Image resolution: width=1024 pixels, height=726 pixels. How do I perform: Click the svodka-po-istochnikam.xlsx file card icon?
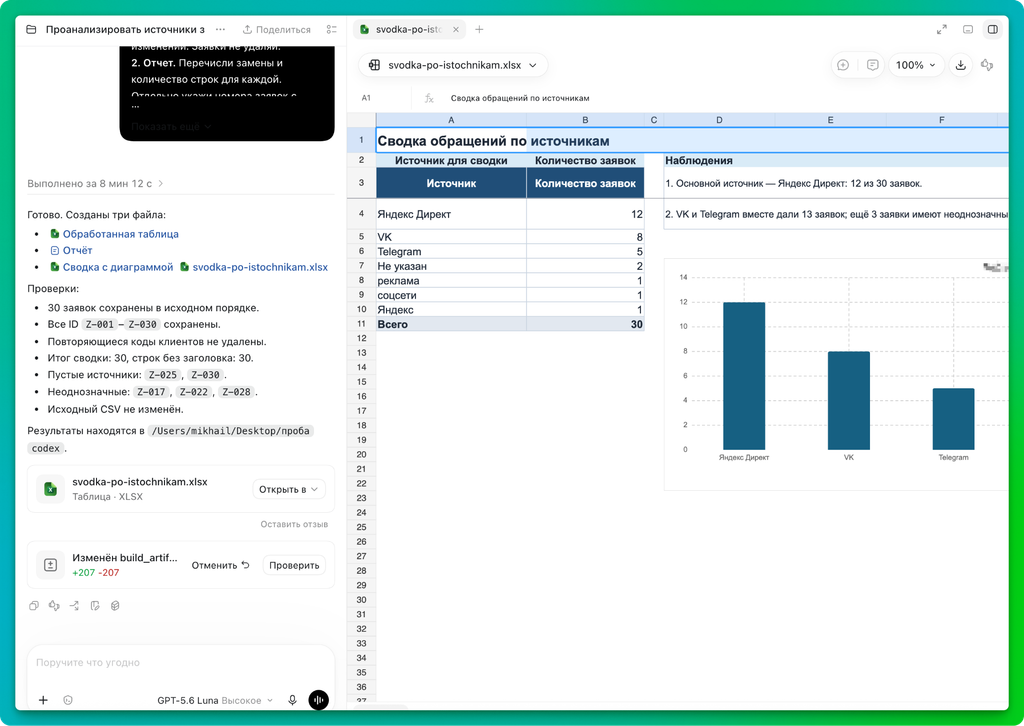[50, 489]
